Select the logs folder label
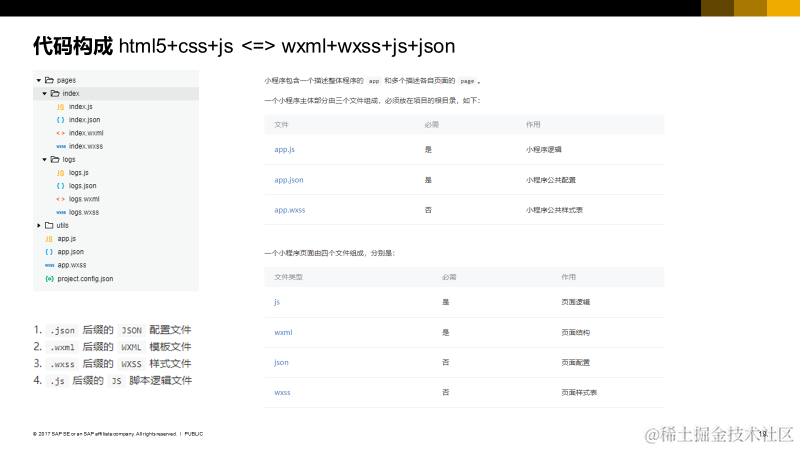 pyautogui.click(x=69, y=160)
